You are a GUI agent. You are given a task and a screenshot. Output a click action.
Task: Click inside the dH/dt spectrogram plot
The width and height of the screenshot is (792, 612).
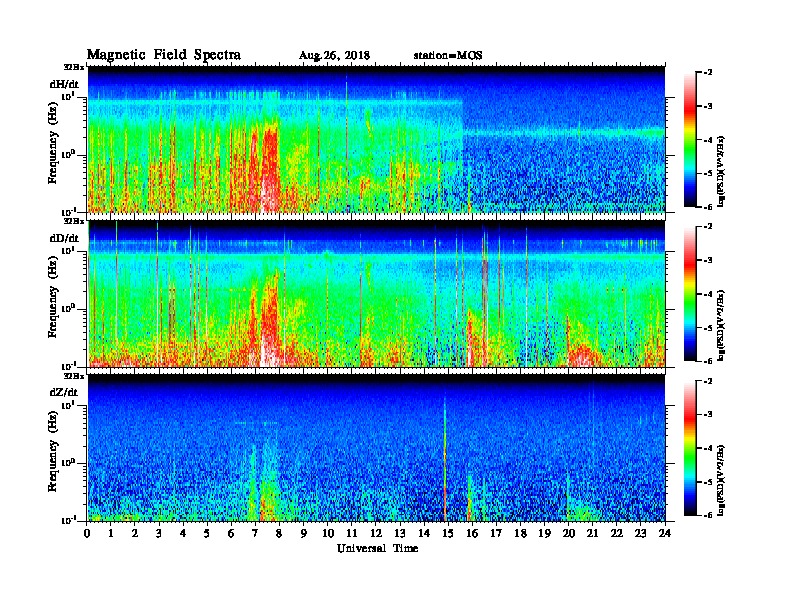coord(376,139)
